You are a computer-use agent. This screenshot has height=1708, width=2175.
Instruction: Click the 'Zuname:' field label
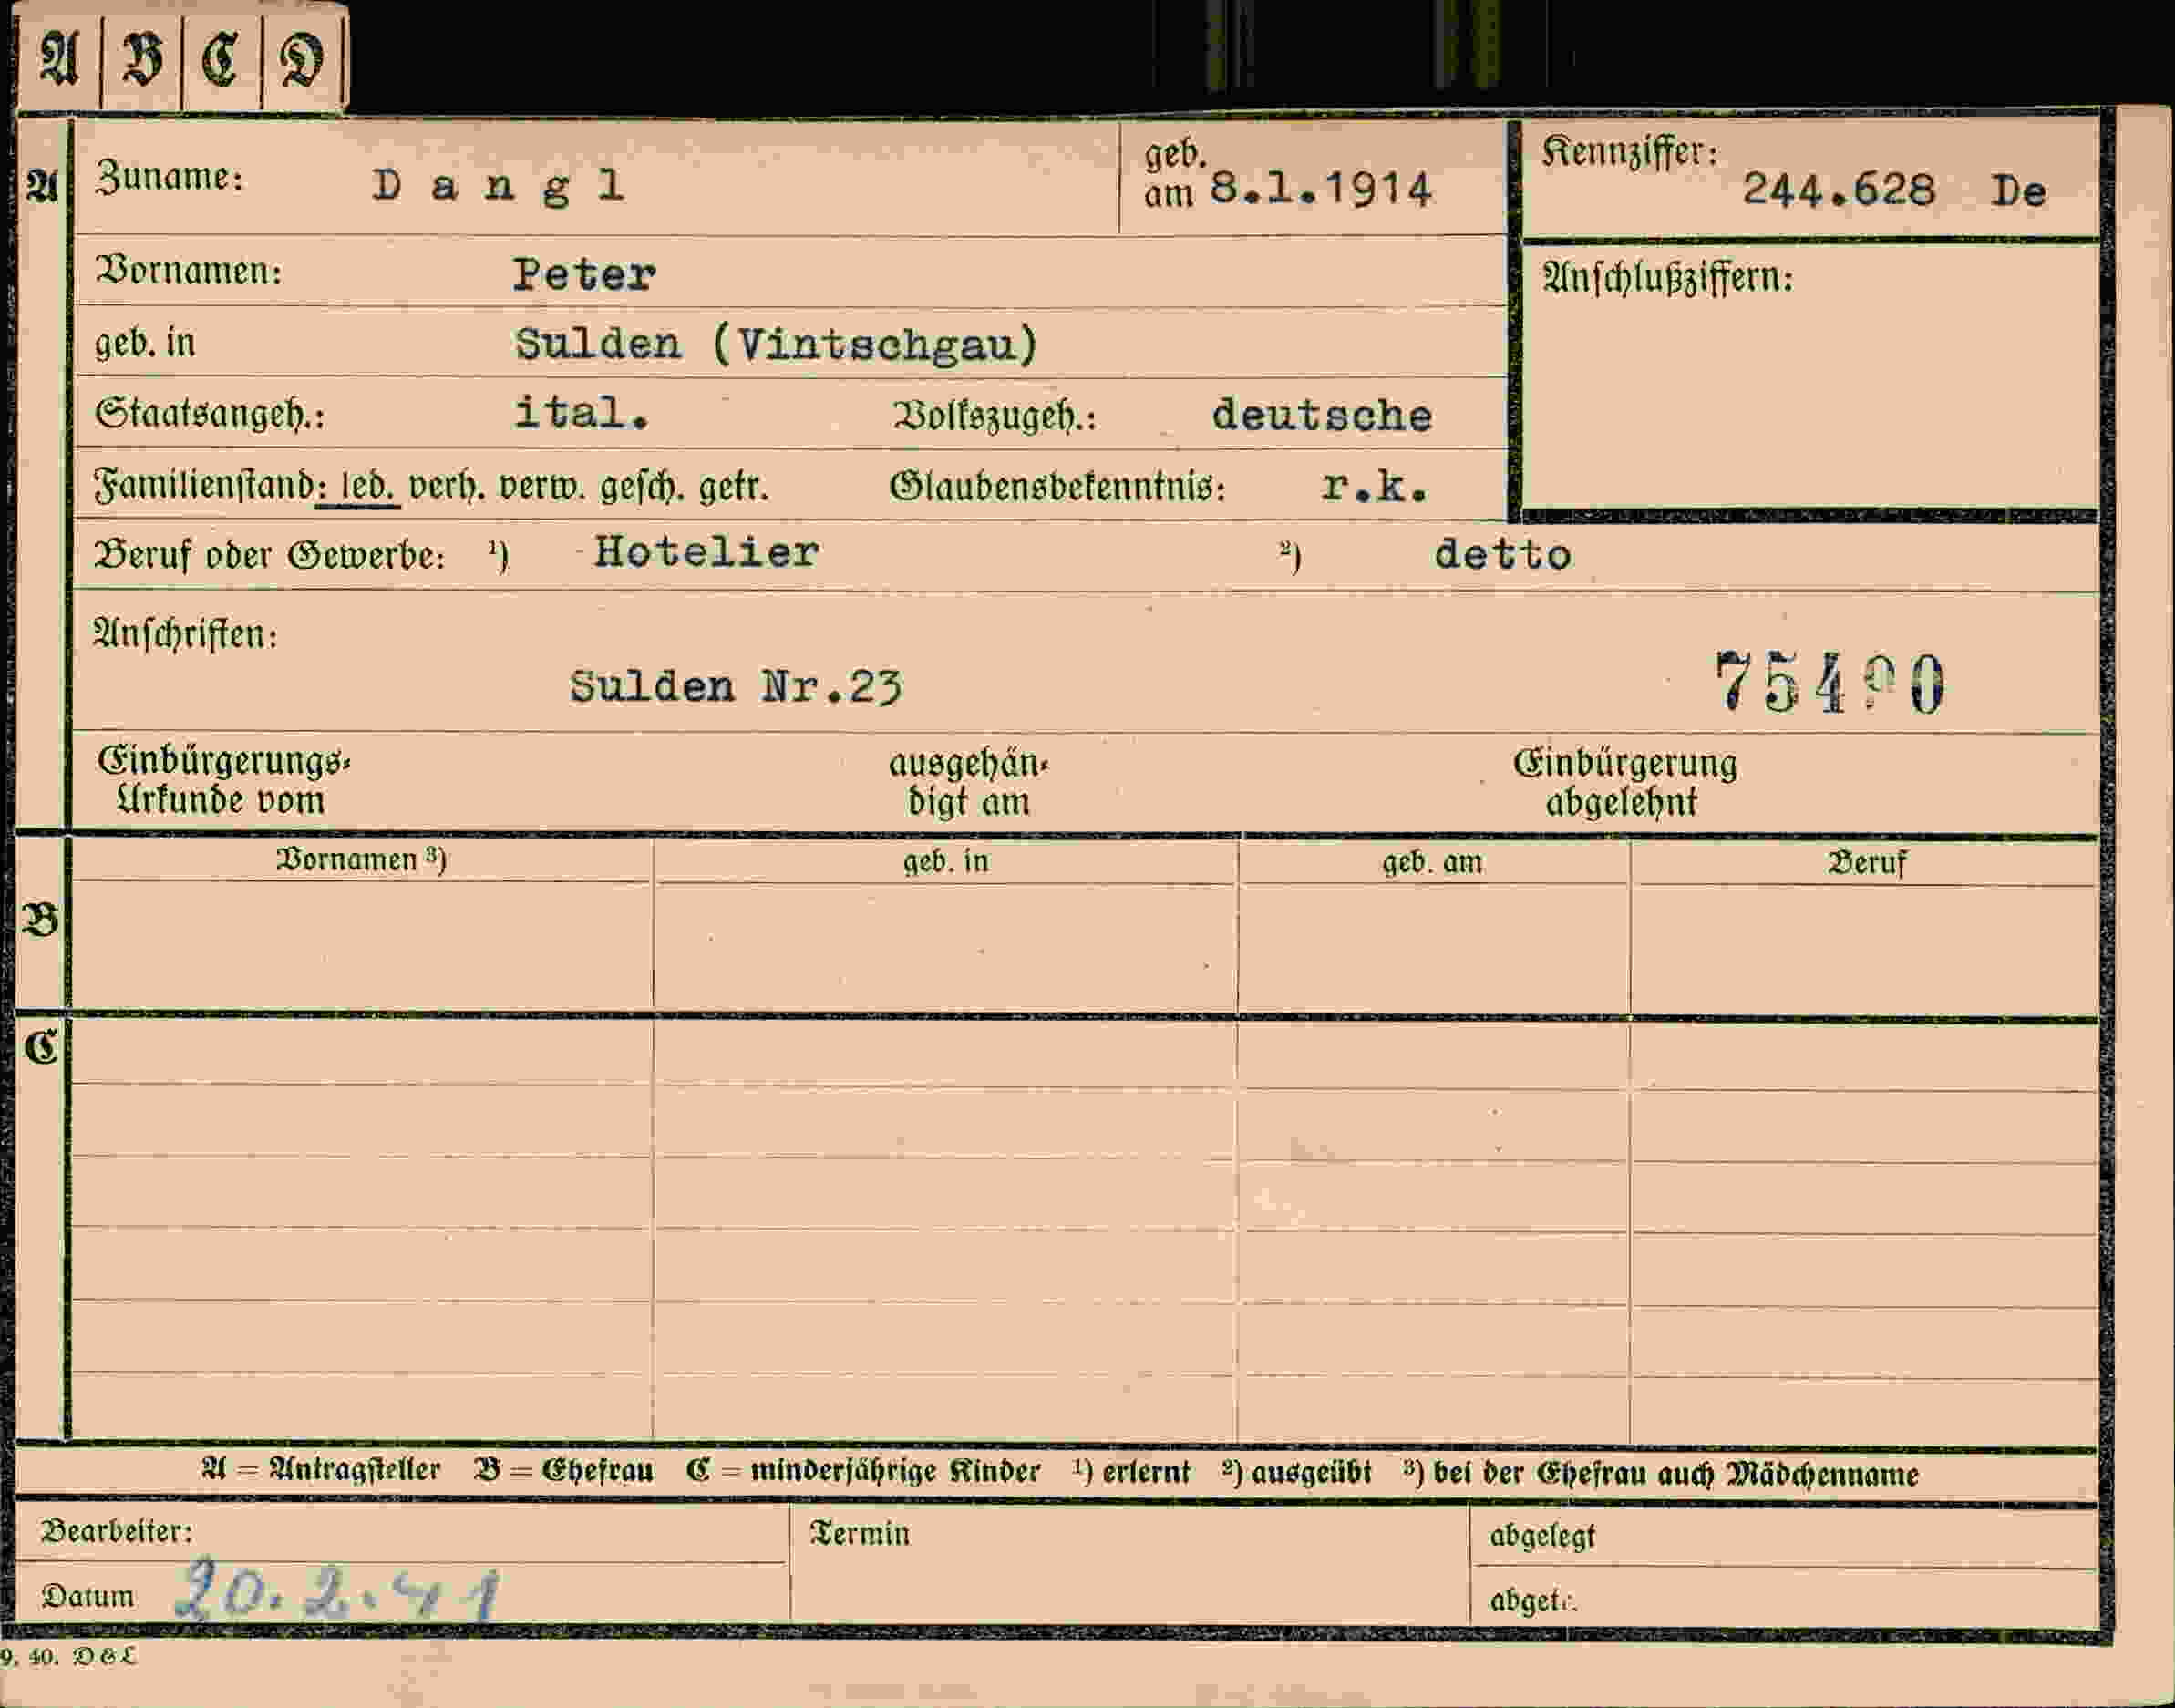click(169, 177)
